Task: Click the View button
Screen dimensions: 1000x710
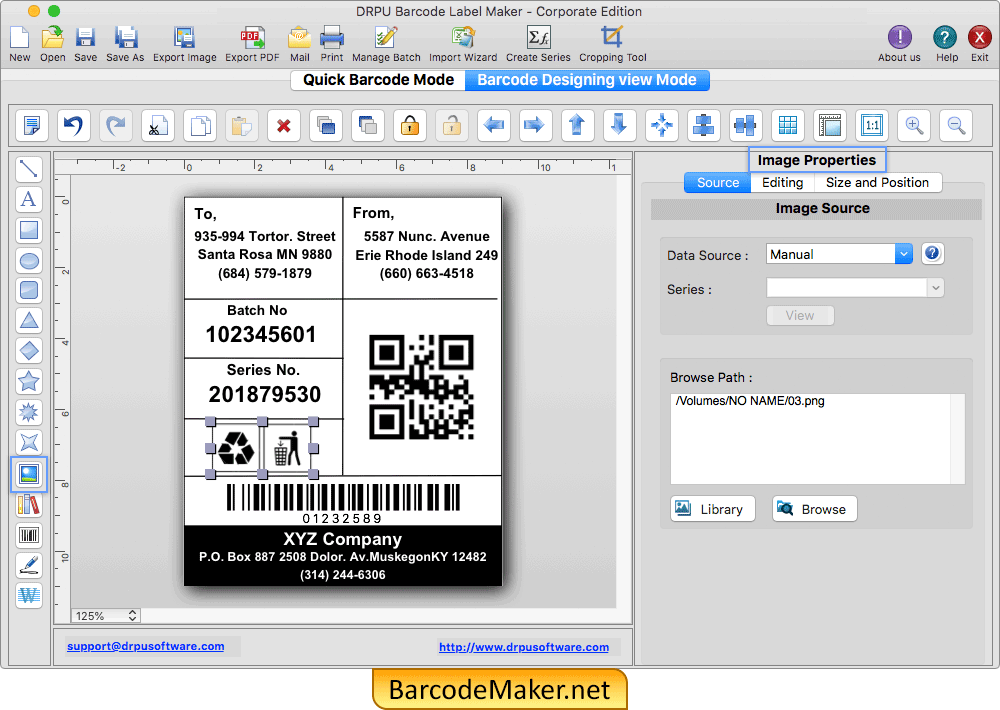Action: click(800, 316)
